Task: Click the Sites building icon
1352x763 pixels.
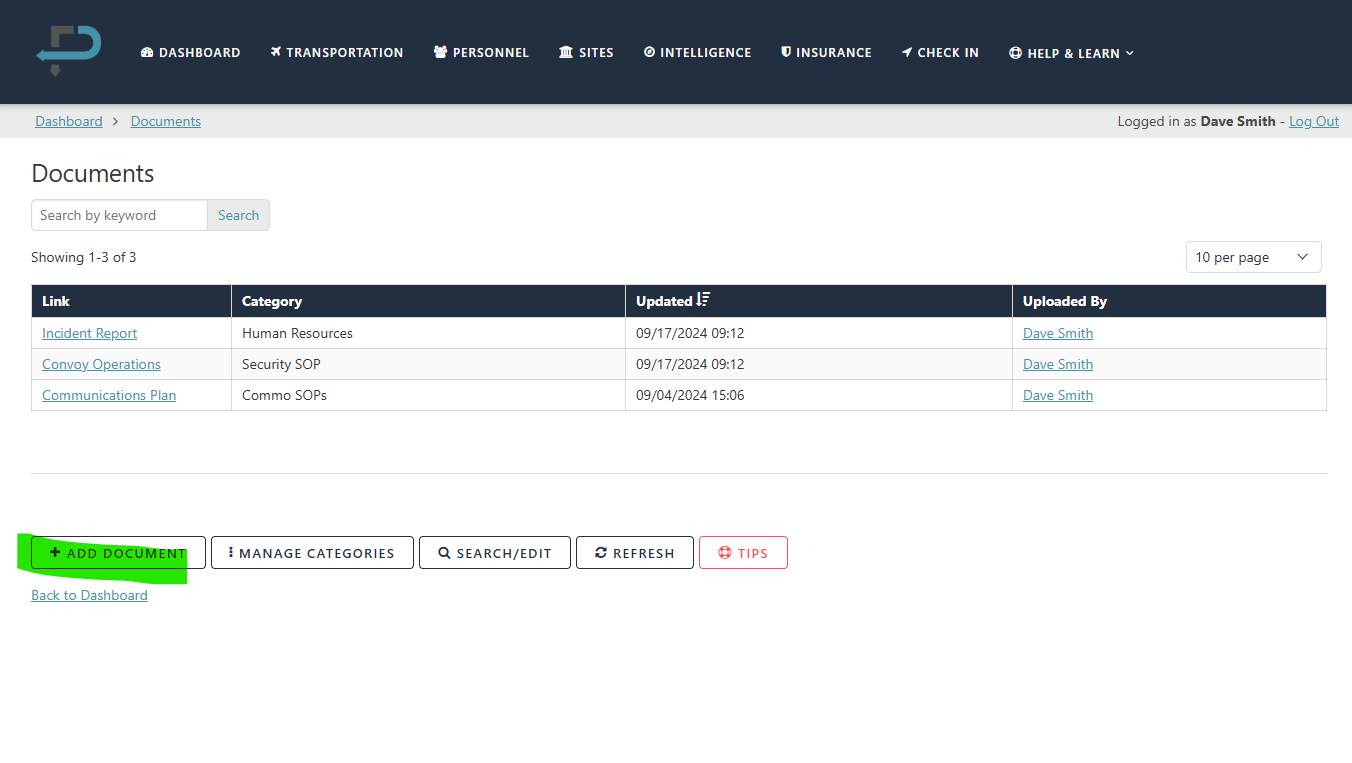Action: tap(566, 52)
